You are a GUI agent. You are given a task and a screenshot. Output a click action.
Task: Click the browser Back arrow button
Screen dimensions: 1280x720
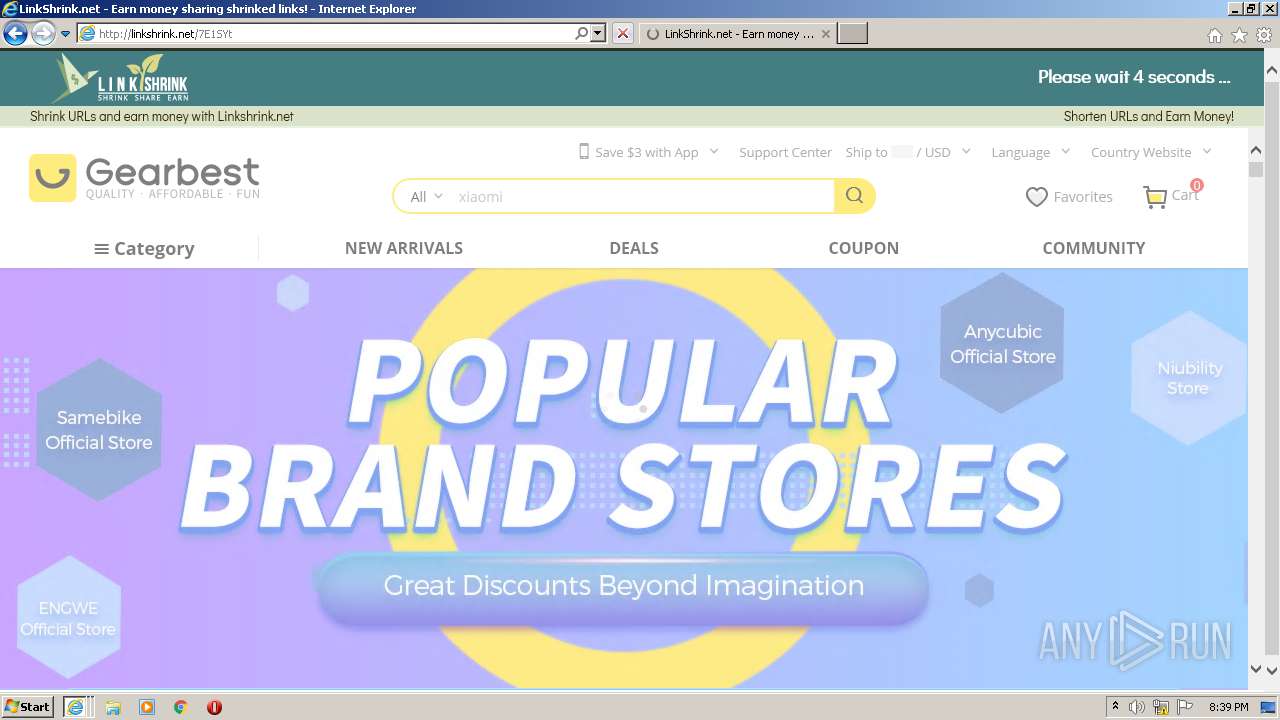[x=15, y=33]
